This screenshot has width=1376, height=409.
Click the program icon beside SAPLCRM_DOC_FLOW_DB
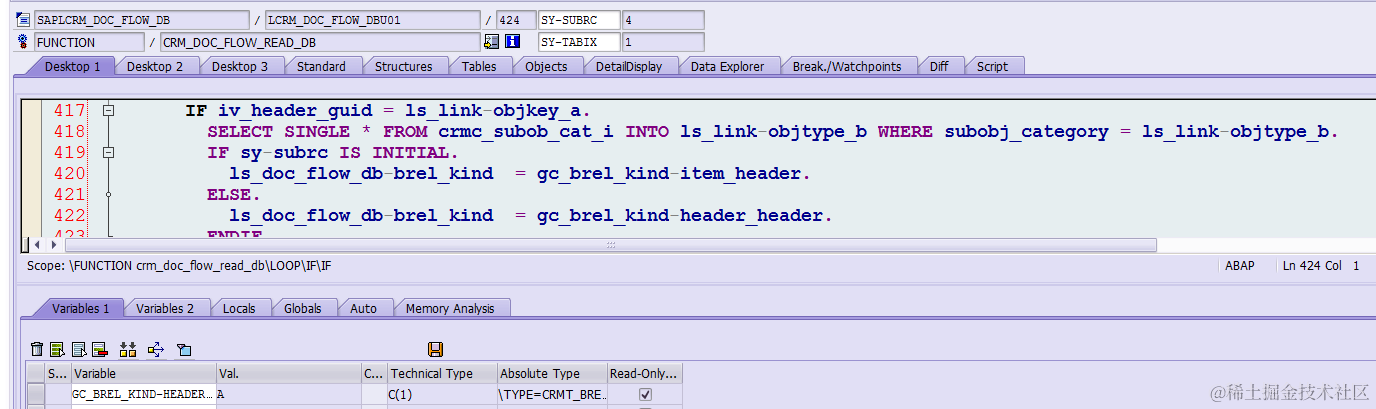click(24, 20)
